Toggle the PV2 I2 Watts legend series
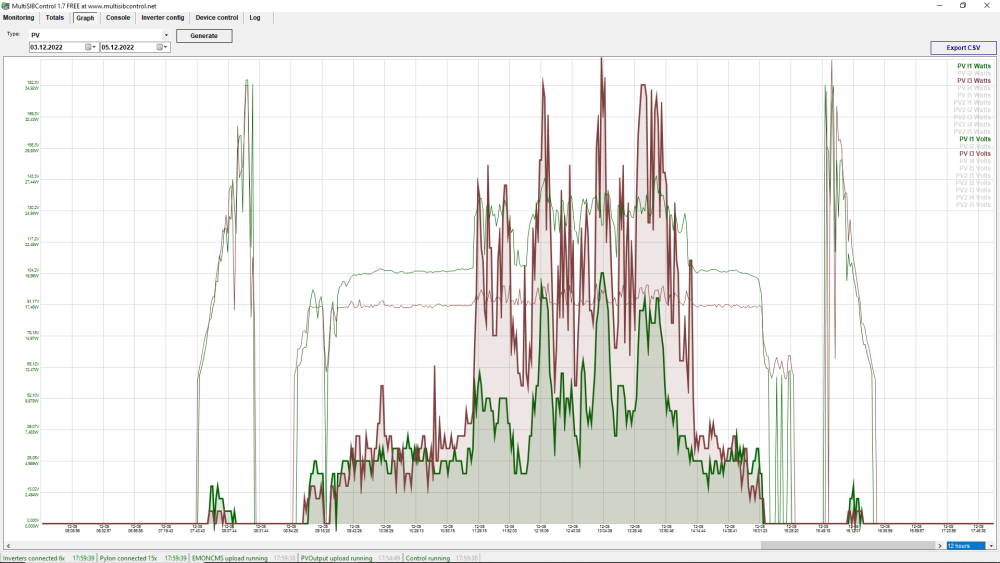The image size is (1000, 563). pos(972,110)
